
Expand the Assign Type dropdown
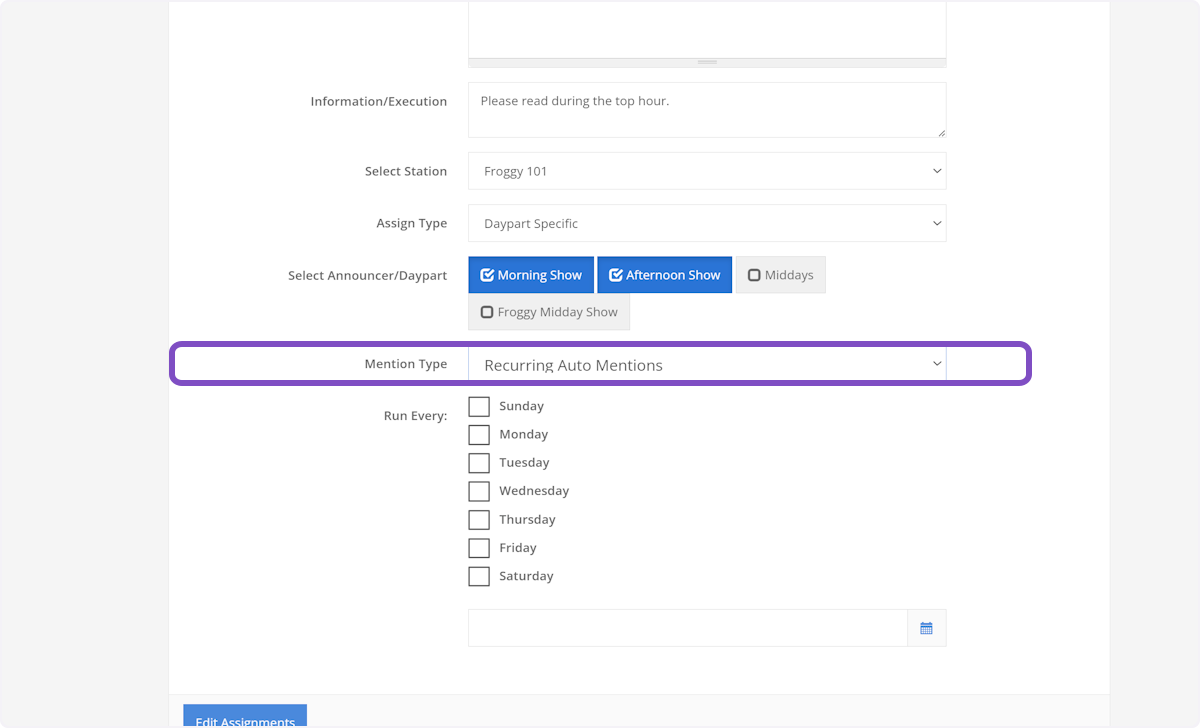click(706, 223)
